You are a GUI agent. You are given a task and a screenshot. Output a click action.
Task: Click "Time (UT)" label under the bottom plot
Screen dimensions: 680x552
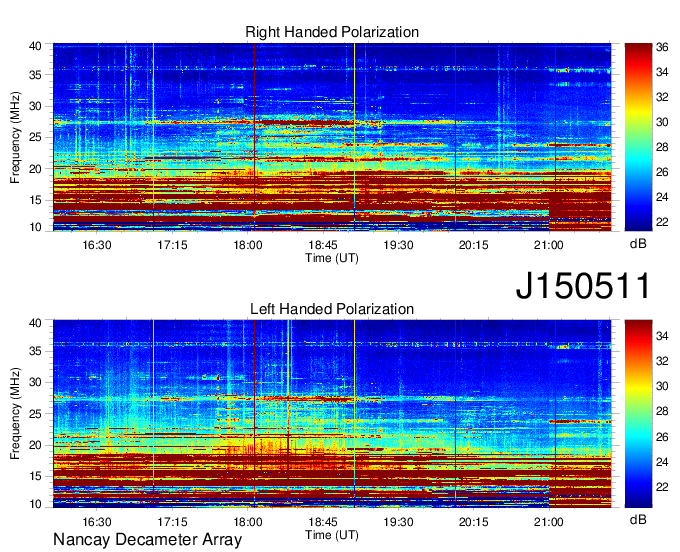tap(332, 535)
